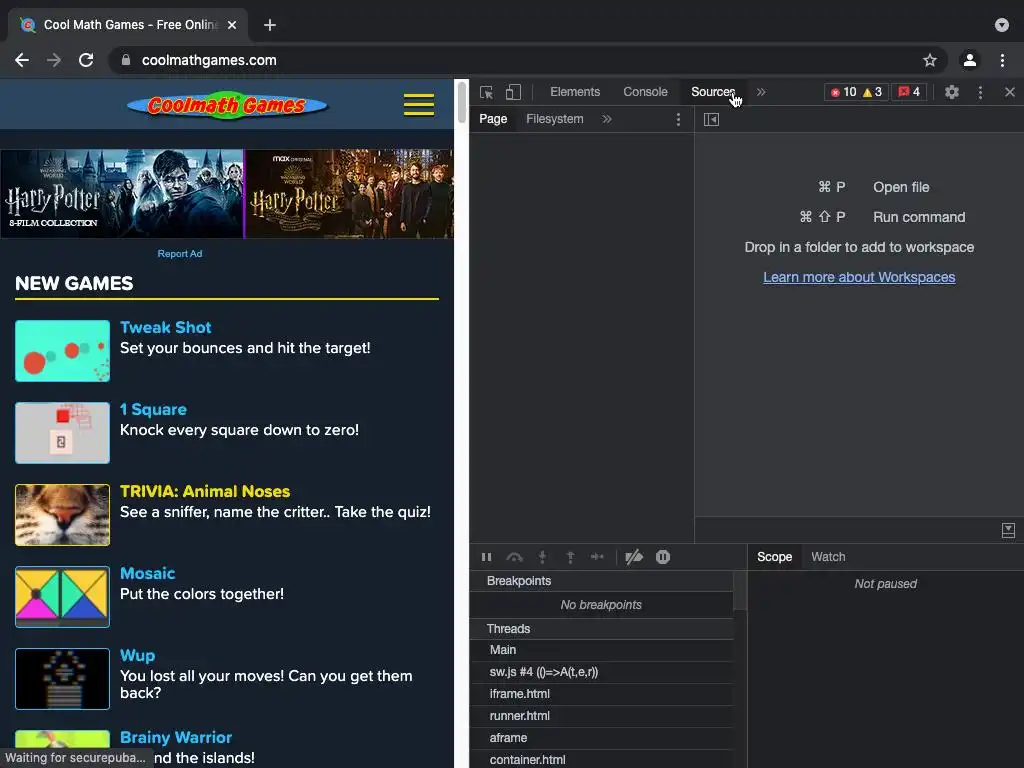Select the sw.js #4 thread
The image size is (1024, 768).
(x=601, y=672)
